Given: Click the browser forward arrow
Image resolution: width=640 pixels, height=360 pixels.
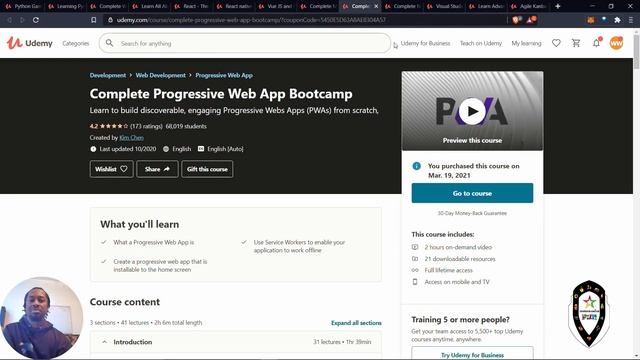Looking at the screenshot, I should coord(22,20).
